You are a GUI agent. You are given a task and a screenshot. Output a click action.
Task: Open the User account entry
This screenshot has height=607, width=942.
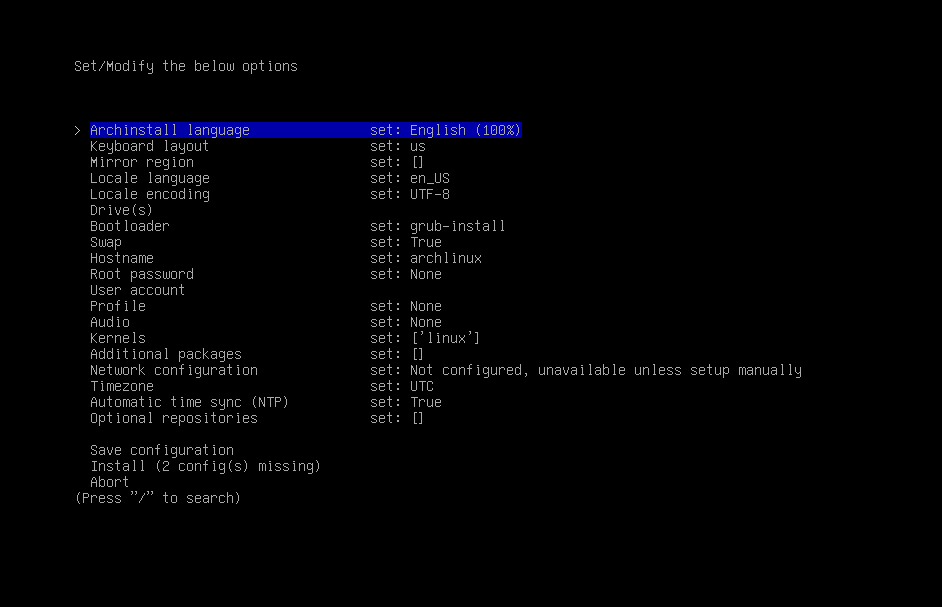click(138, 290)
